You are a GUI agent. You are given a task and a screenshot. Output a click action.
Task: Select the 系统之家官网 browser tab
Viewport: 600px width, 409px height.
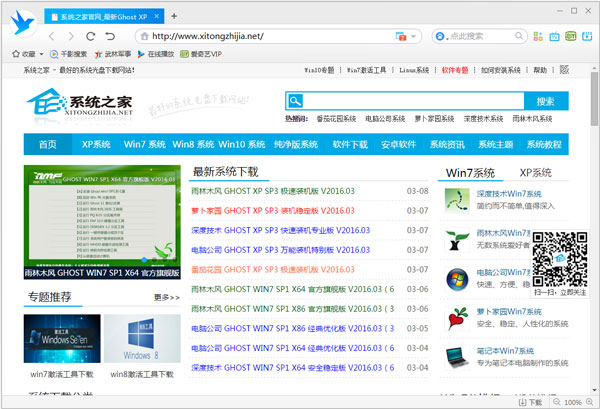(x=104, y=16)
